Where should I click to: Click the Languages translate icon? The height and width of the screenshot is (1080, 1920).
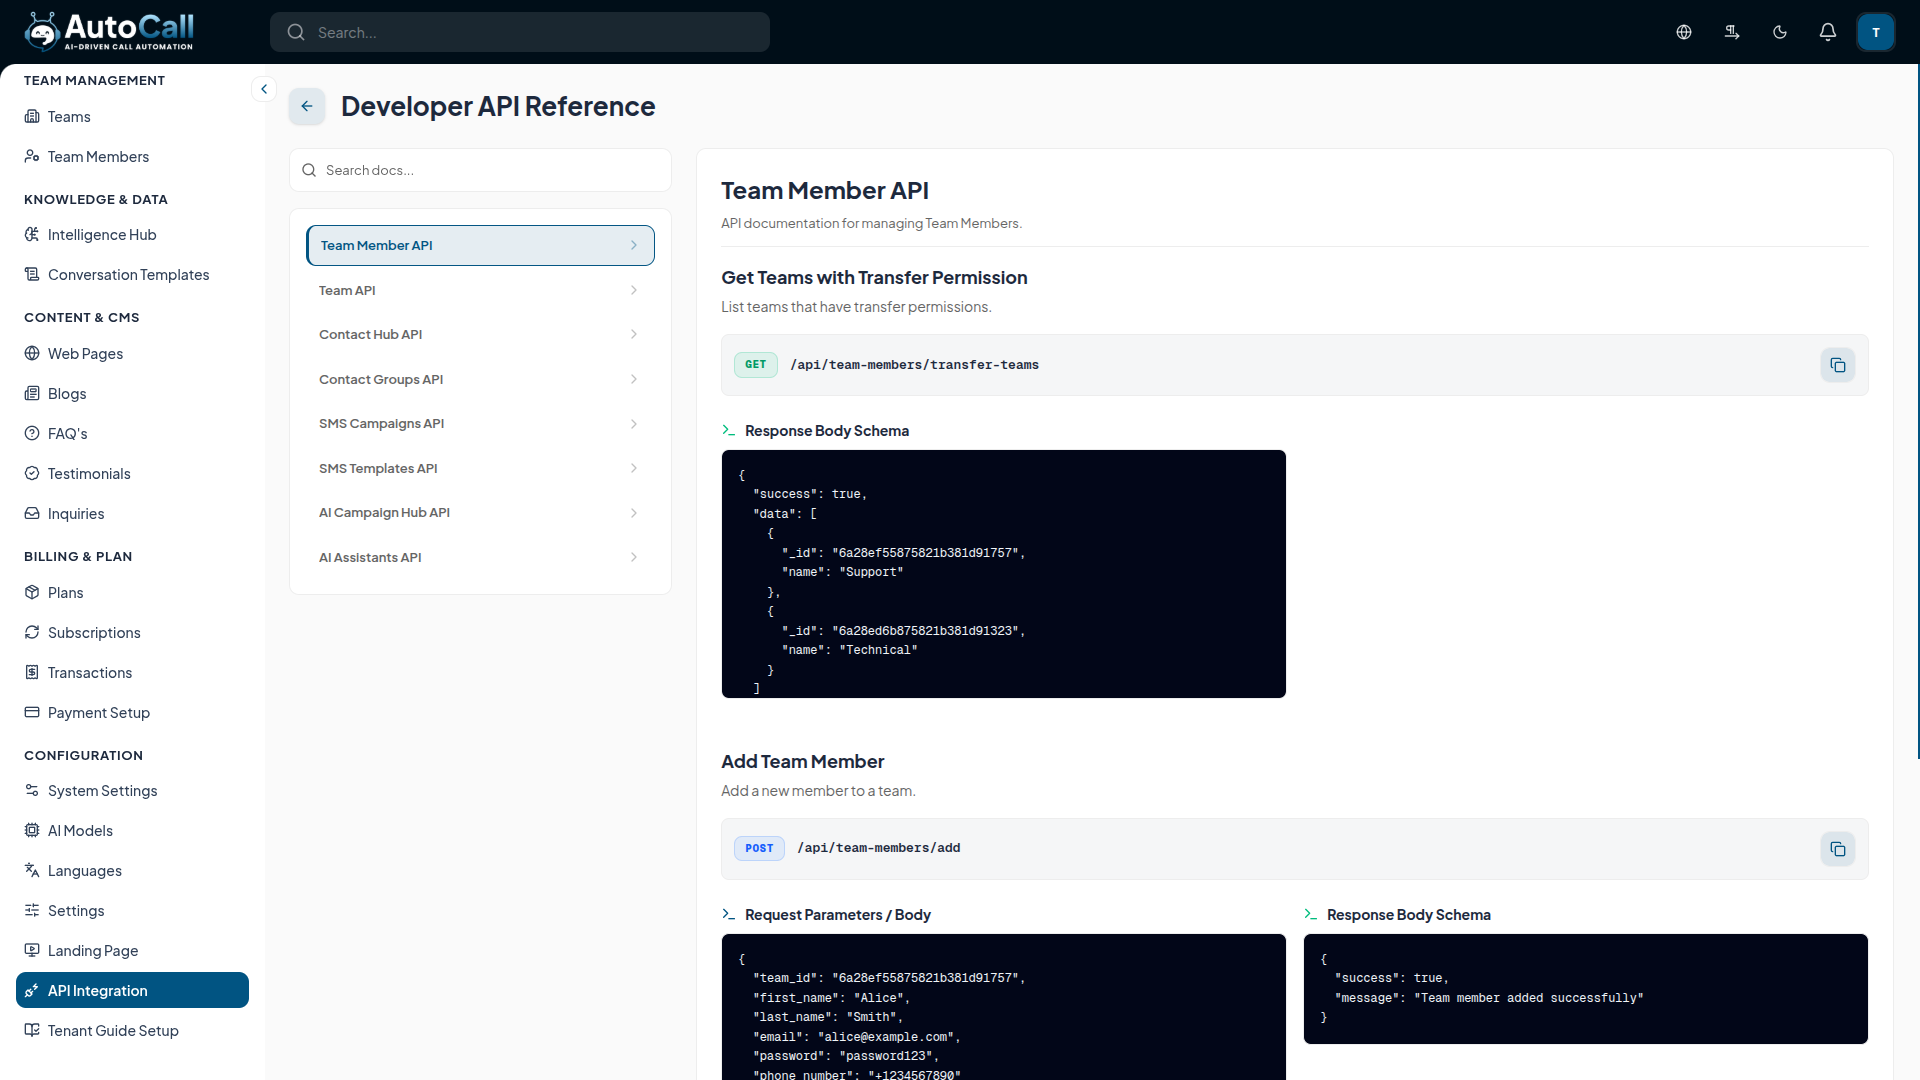click(32, 871)
